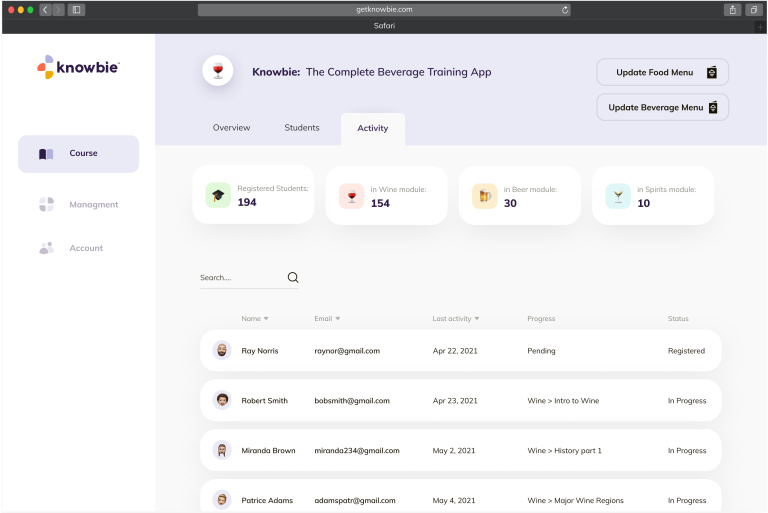Sort by Last activity column arrow

coord(477,319)
